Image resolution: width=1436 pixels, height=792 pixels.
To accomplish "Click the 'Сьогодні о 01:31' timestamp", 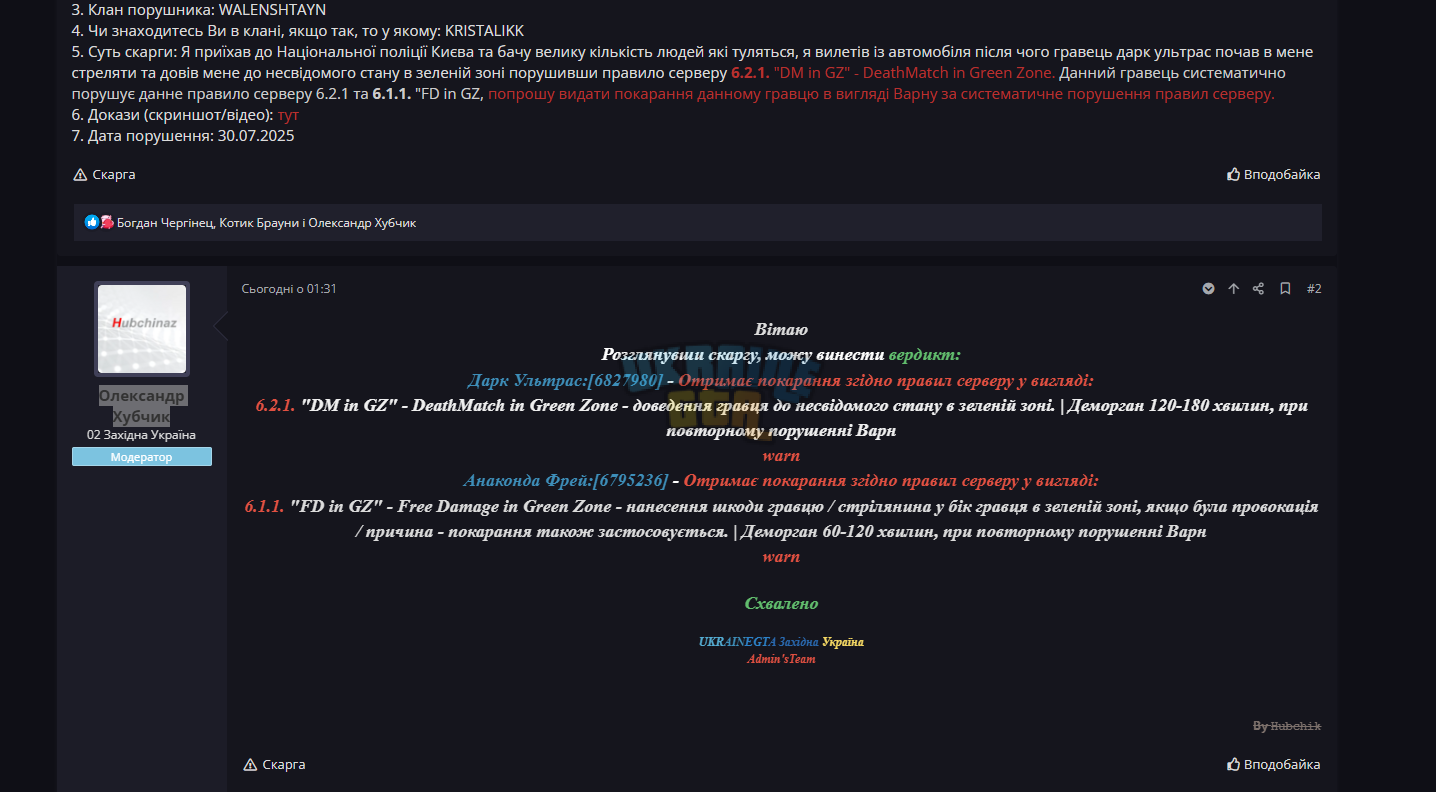I will tap(289, 289).
